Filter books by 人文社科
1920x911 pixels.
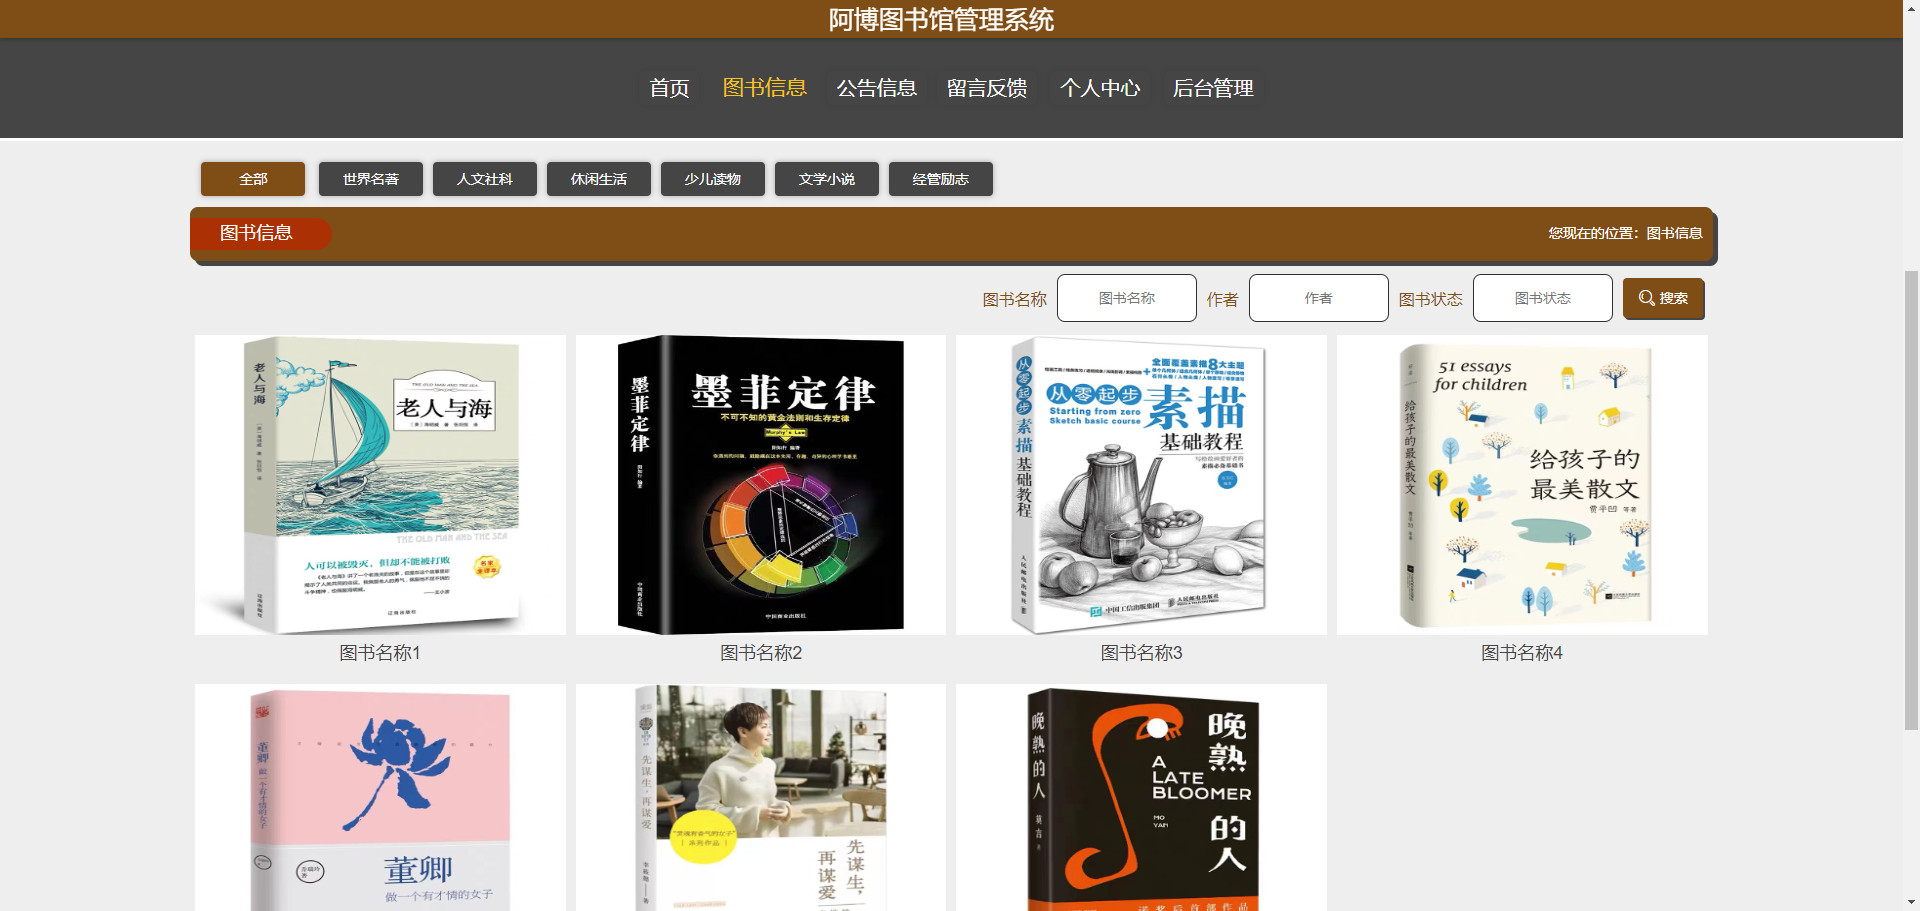point(485,179)
